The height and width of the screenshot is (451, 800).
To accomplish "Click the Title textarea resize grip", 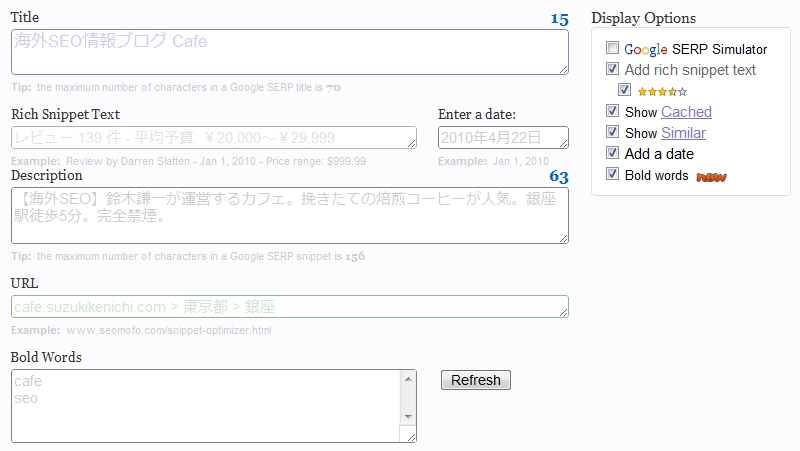I will tap(563, 69).
